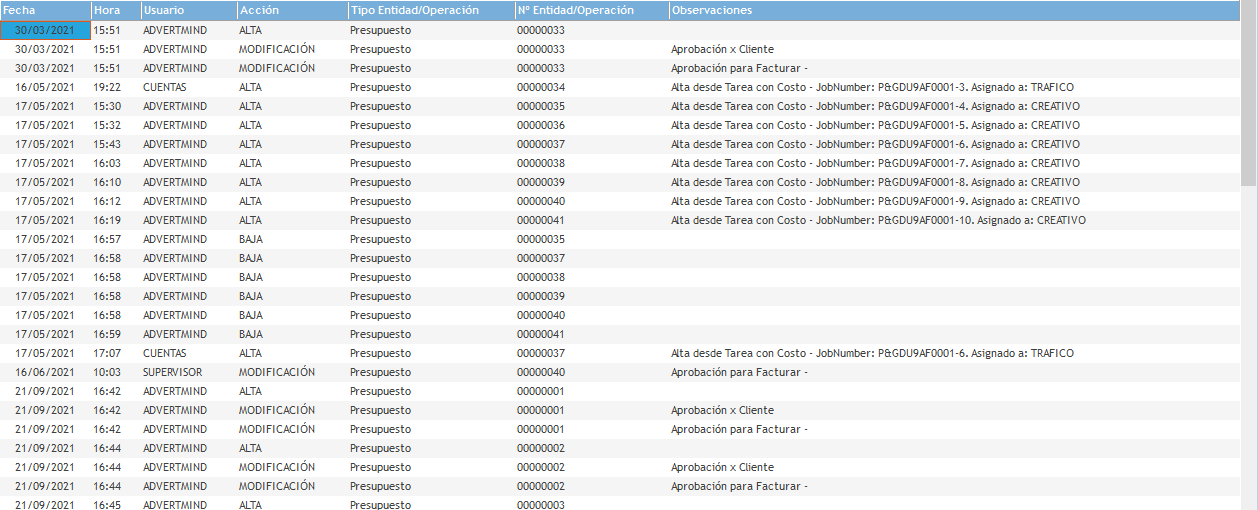Click the 16/05/2021 date cell
Viewport: 1258px width, 510px height.
click(x=45, y=87)
